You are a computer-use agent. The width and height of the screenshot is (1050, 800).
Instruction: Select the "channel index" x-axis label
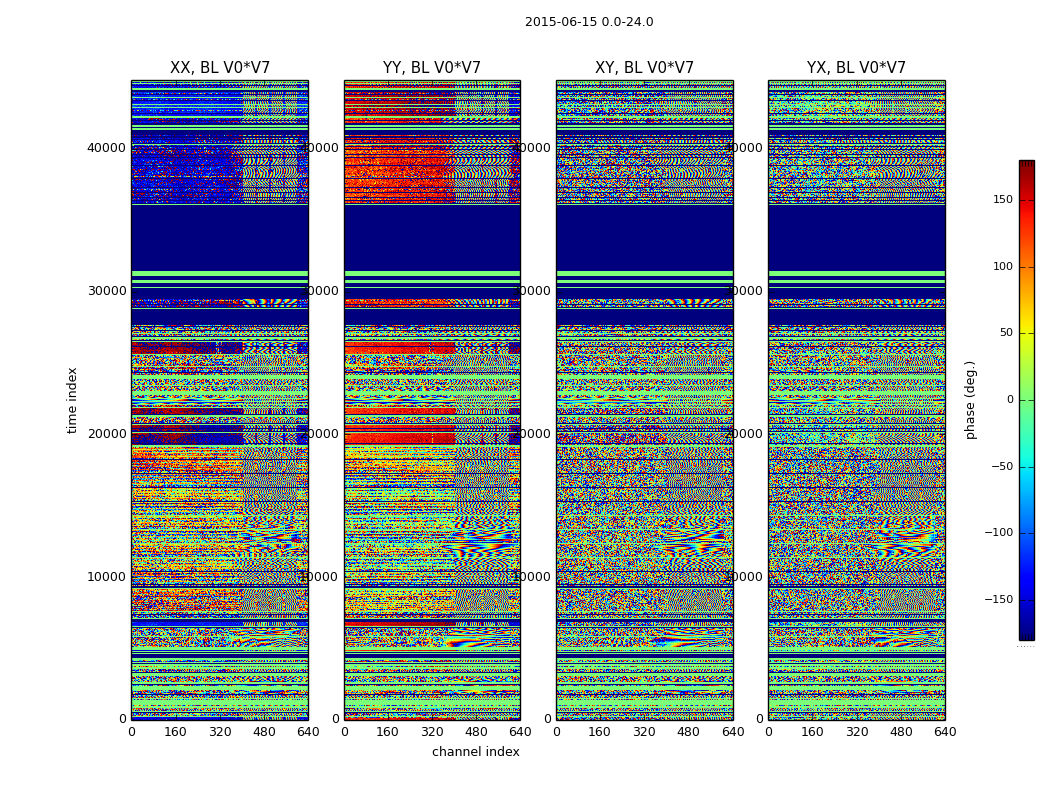pos(475,752)
